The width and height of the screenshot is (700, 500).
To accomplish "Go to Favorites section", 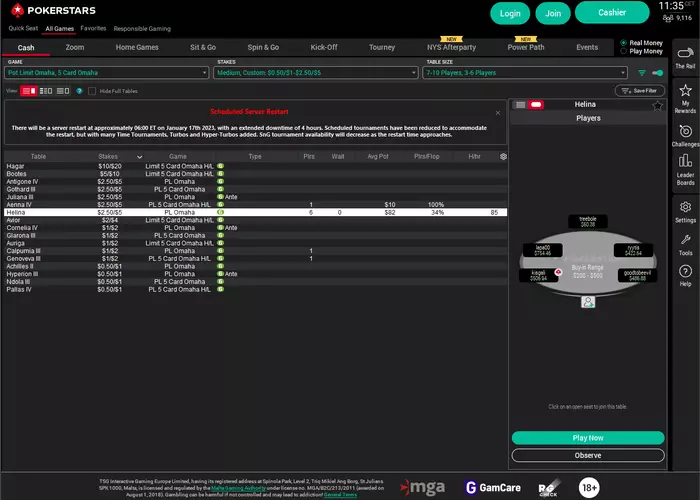I will click(93, 28).
